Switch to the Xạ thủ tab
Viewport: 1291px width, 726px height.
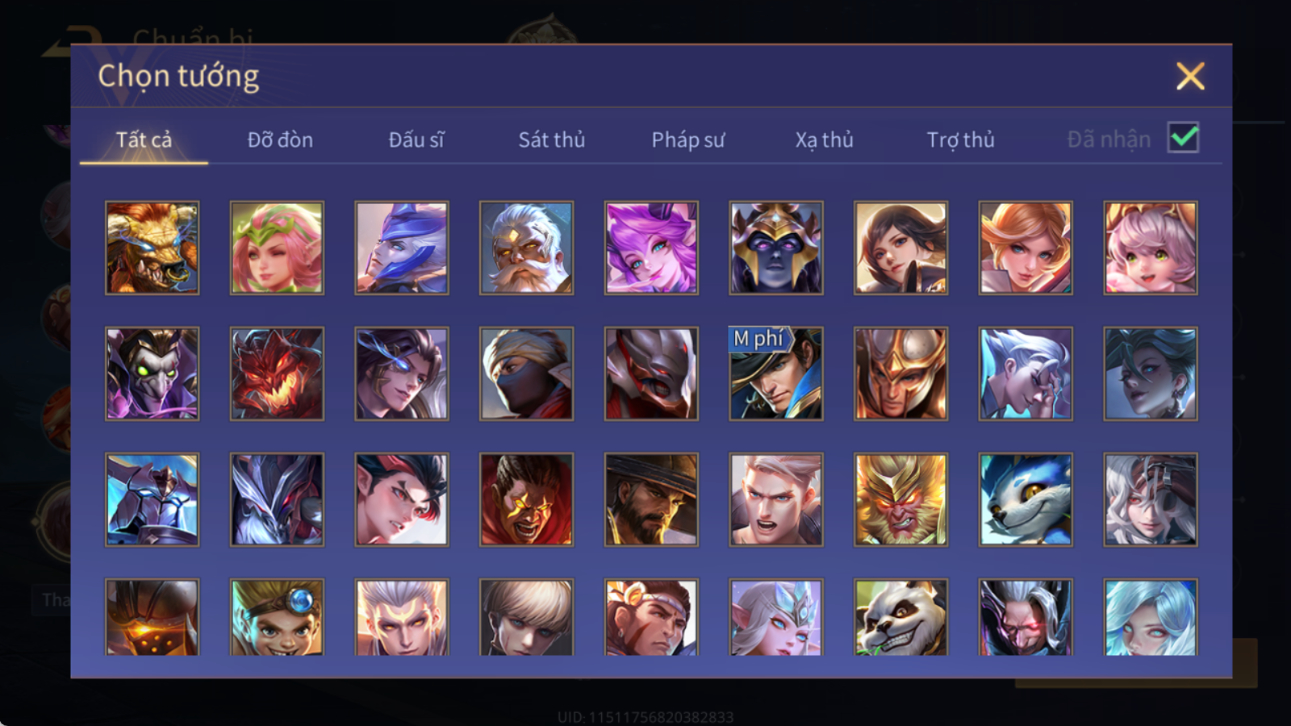(x=824, y=140)
